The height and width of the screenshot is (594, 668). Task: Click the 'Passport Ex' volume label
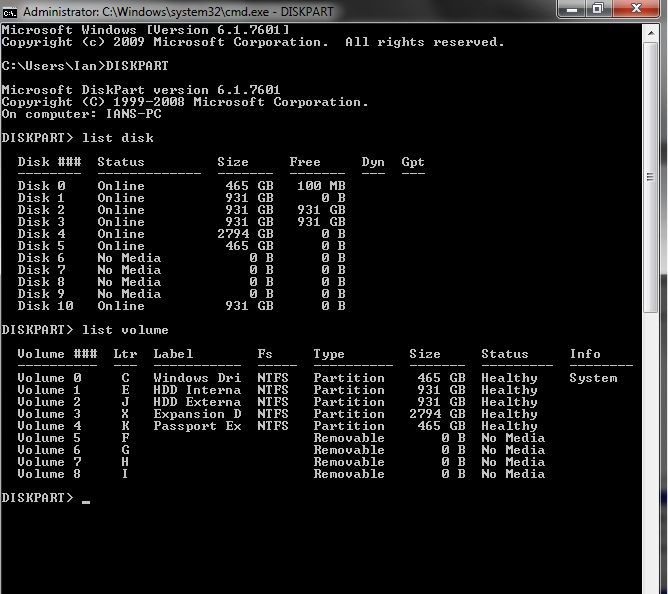point(197,426)
